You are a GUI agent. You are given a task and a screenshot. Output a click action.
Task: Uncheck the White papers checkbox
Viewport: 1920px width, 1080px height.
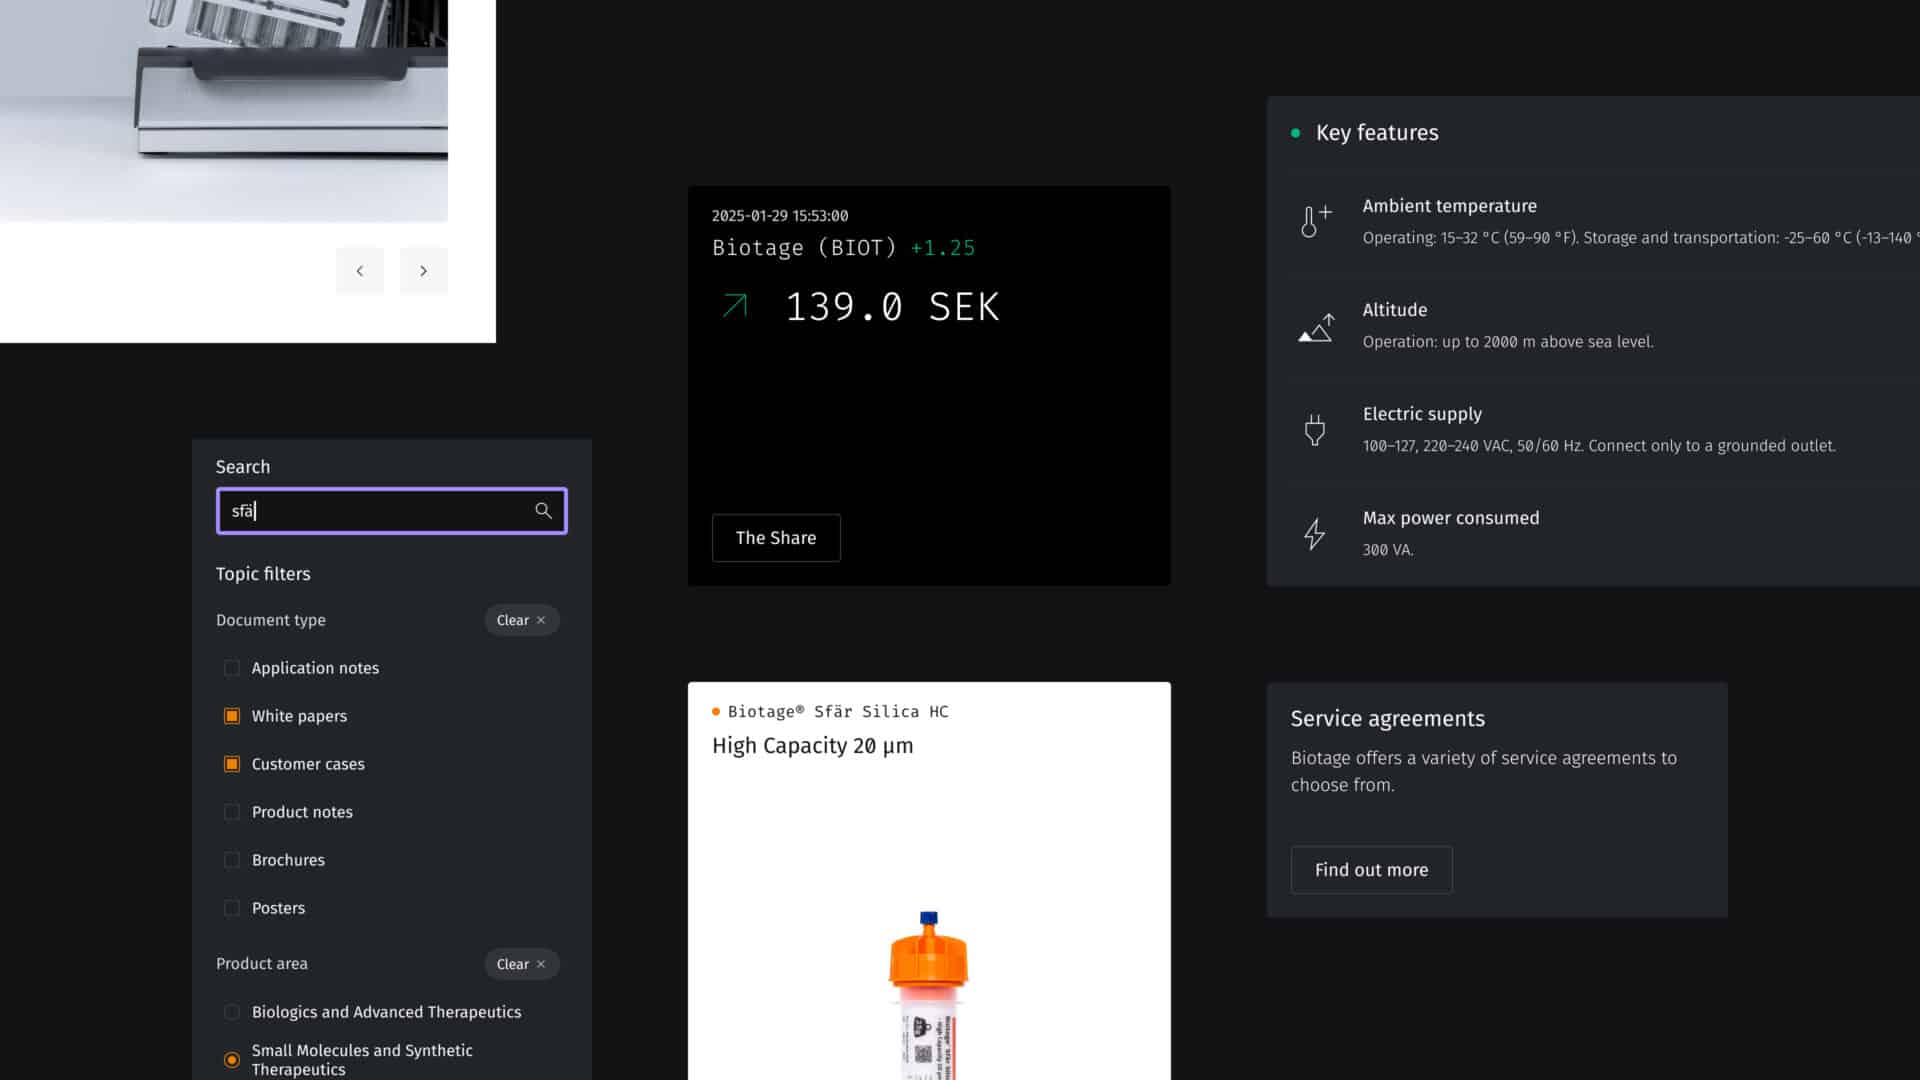coord(232,716)
